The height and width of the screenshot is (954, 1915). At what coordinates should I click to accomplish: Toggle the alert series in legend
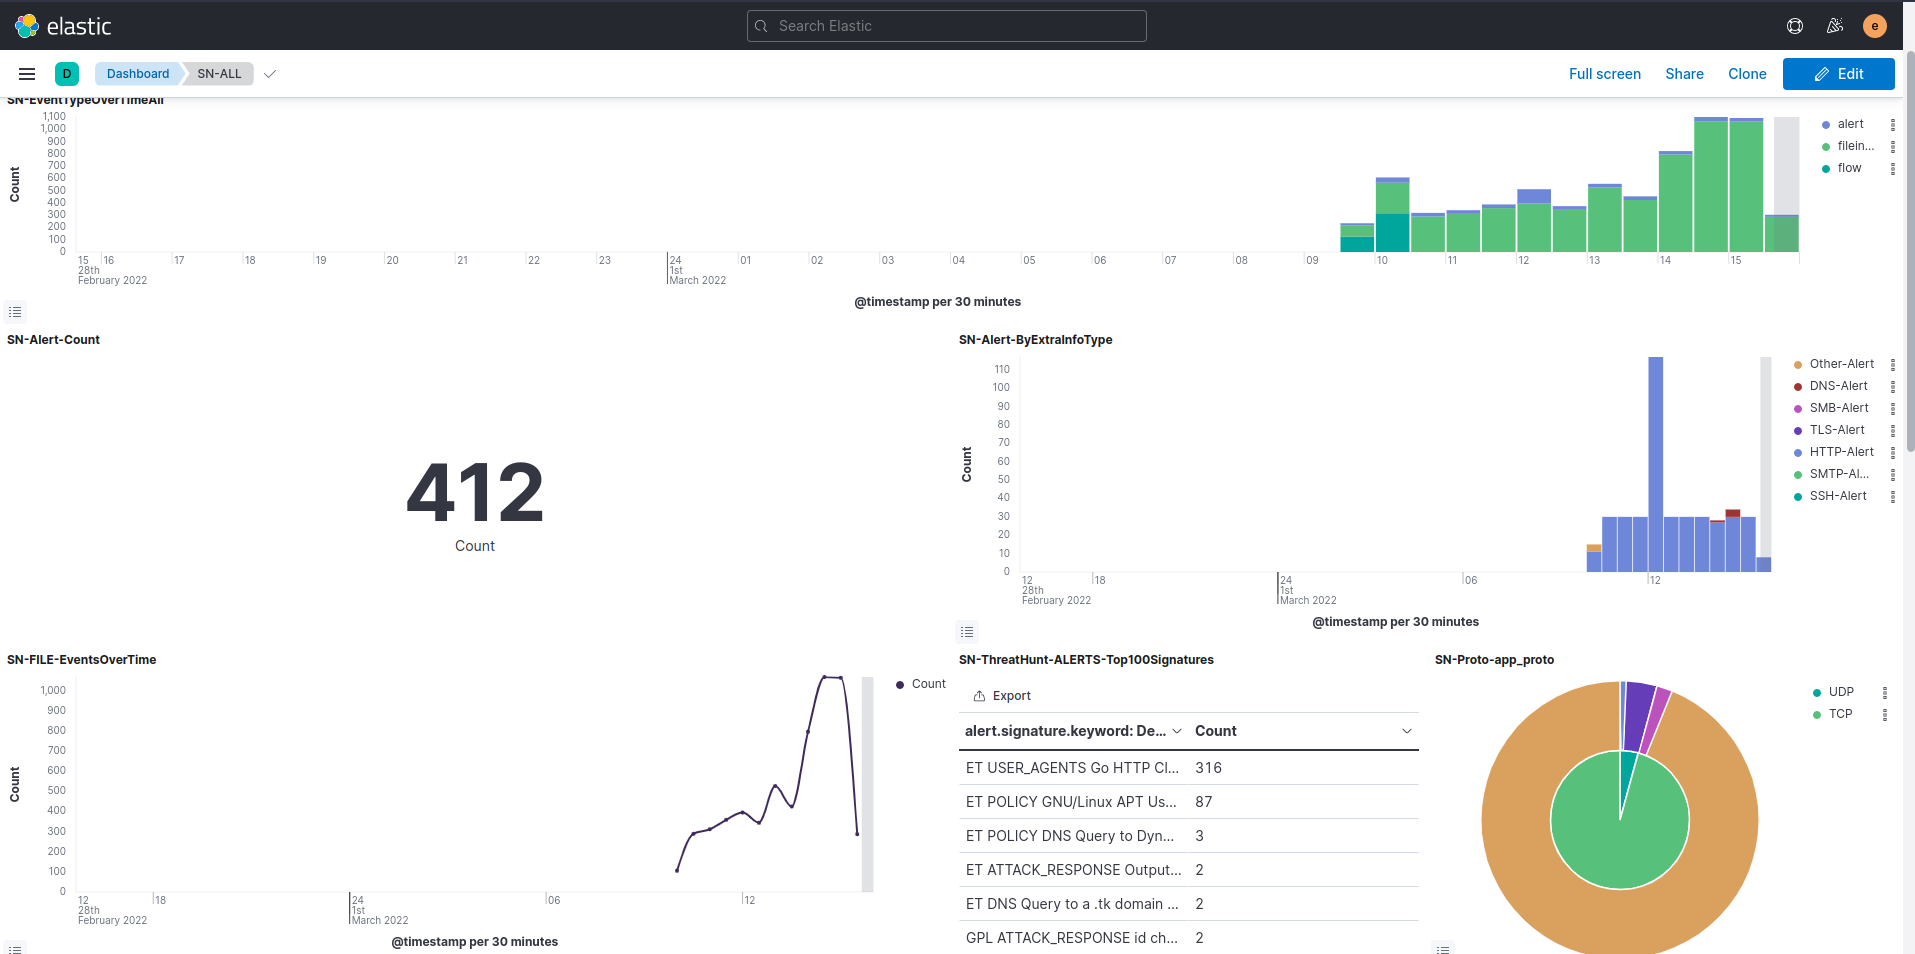1850,124
